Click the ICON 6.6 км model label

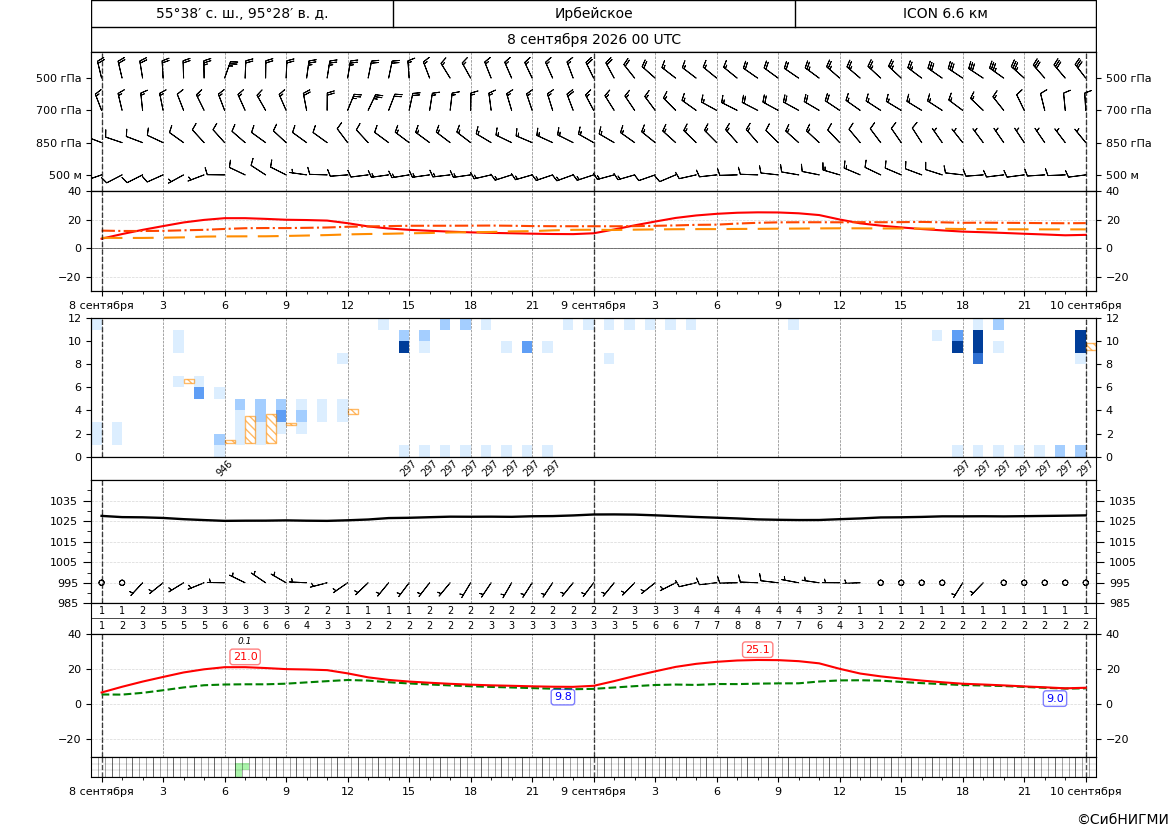945,13
